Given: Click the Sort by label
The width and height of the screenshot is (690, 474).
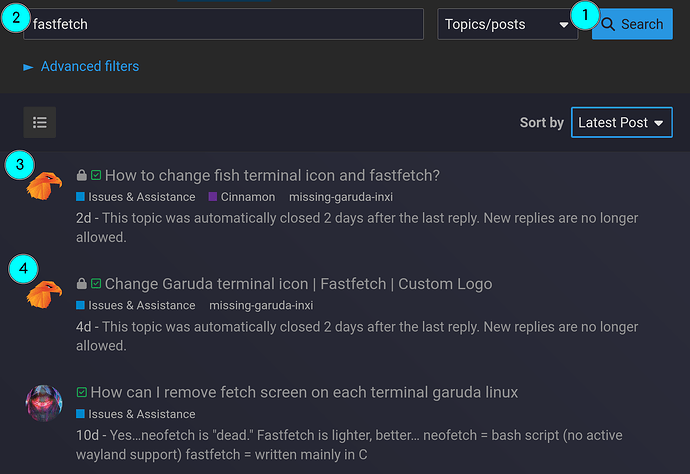Looking at the screenshot, I should click(x=541, y=122).
